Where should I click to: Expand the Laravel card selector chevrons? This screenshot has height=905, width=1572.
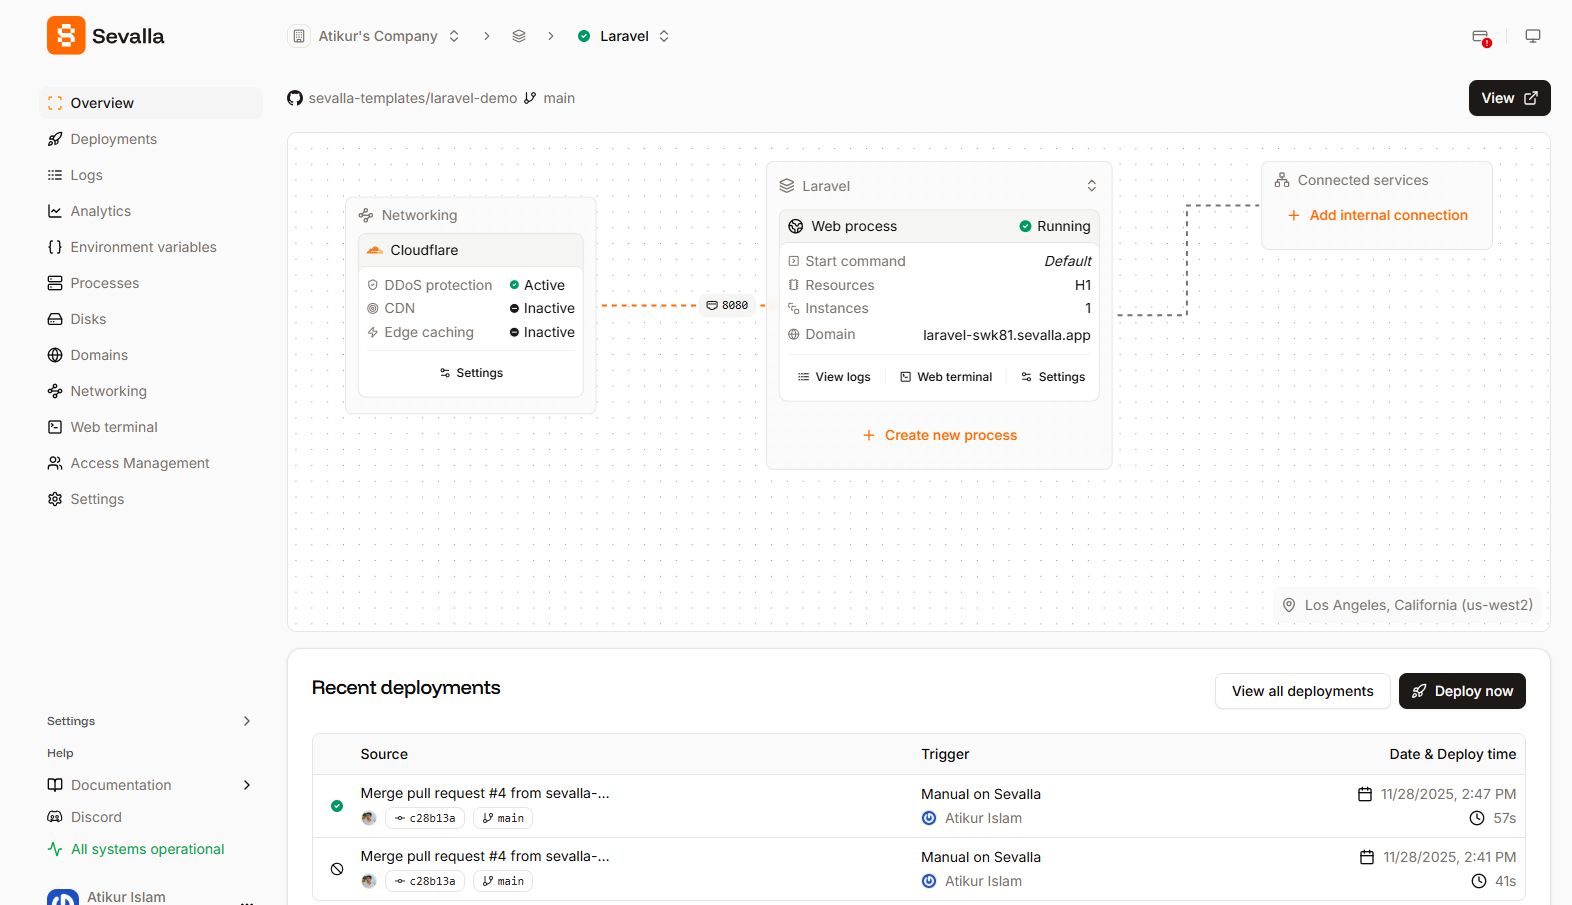(x=1092, y=186)
